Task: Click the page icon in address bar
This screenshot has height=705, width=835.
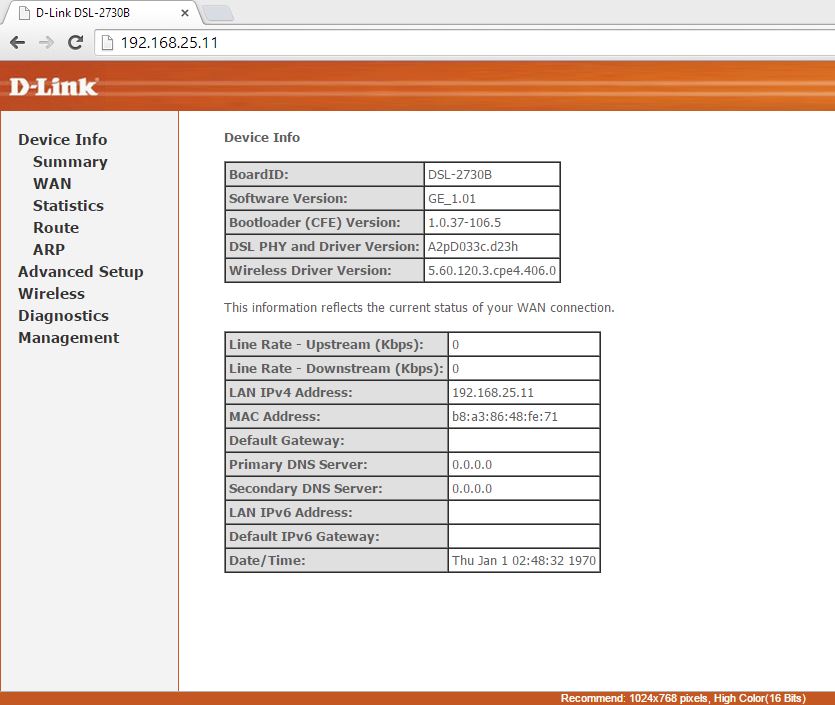Action: tap(108, 43)
